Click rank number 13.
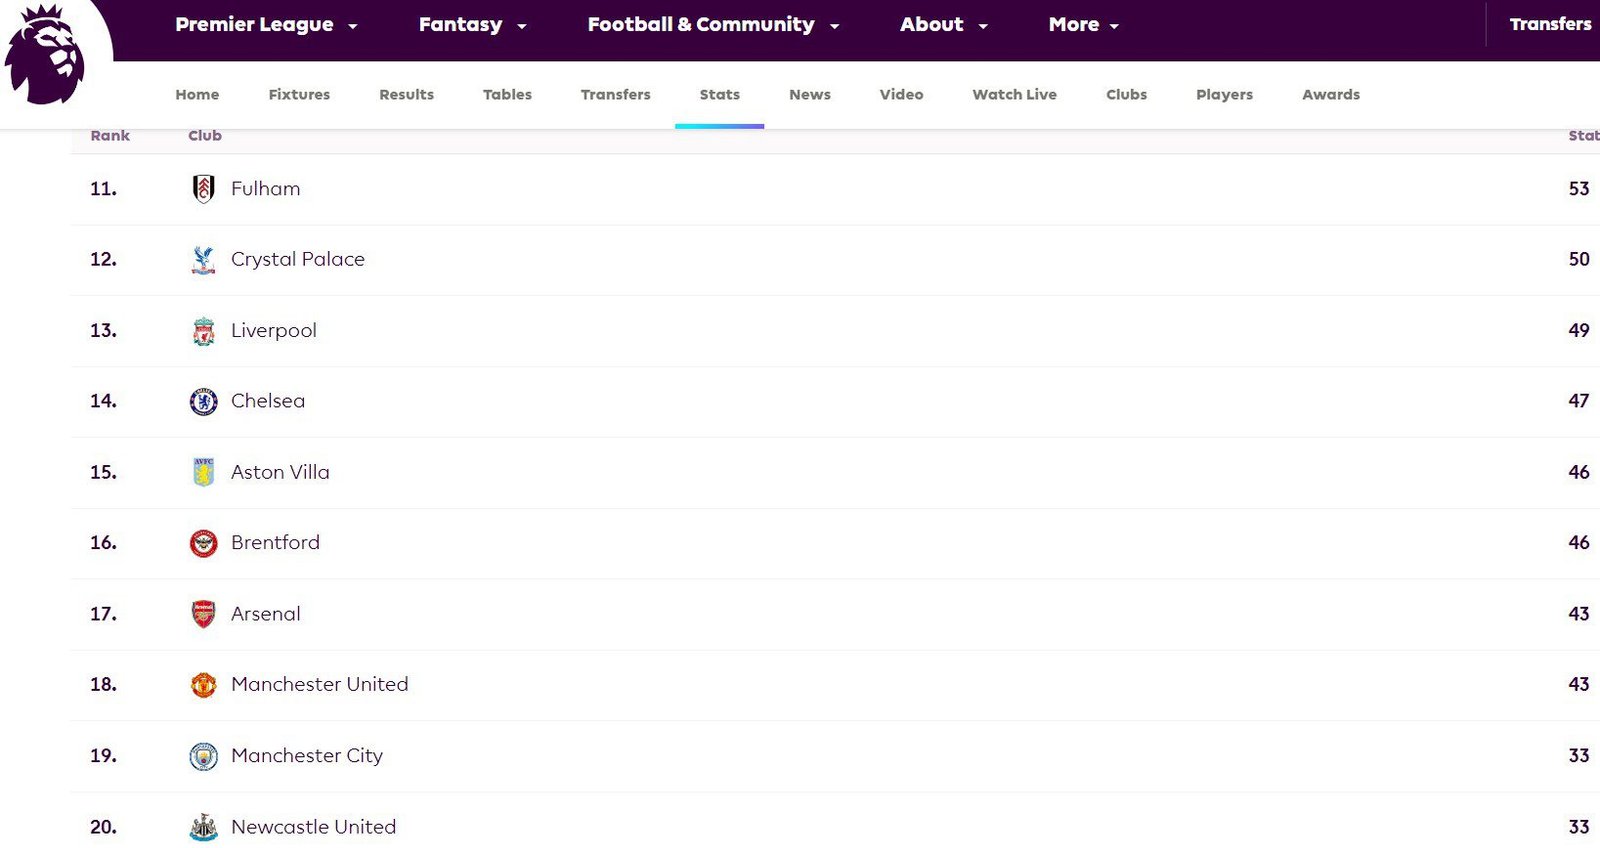Viewport: 1600px width, 848px height. coord(103,331)
